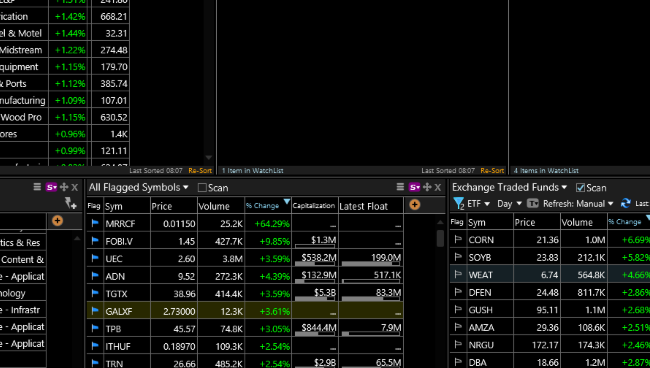650x368 pixels.
Task: Click Re-Sort in the industry list panel
Action: [200, 170]
